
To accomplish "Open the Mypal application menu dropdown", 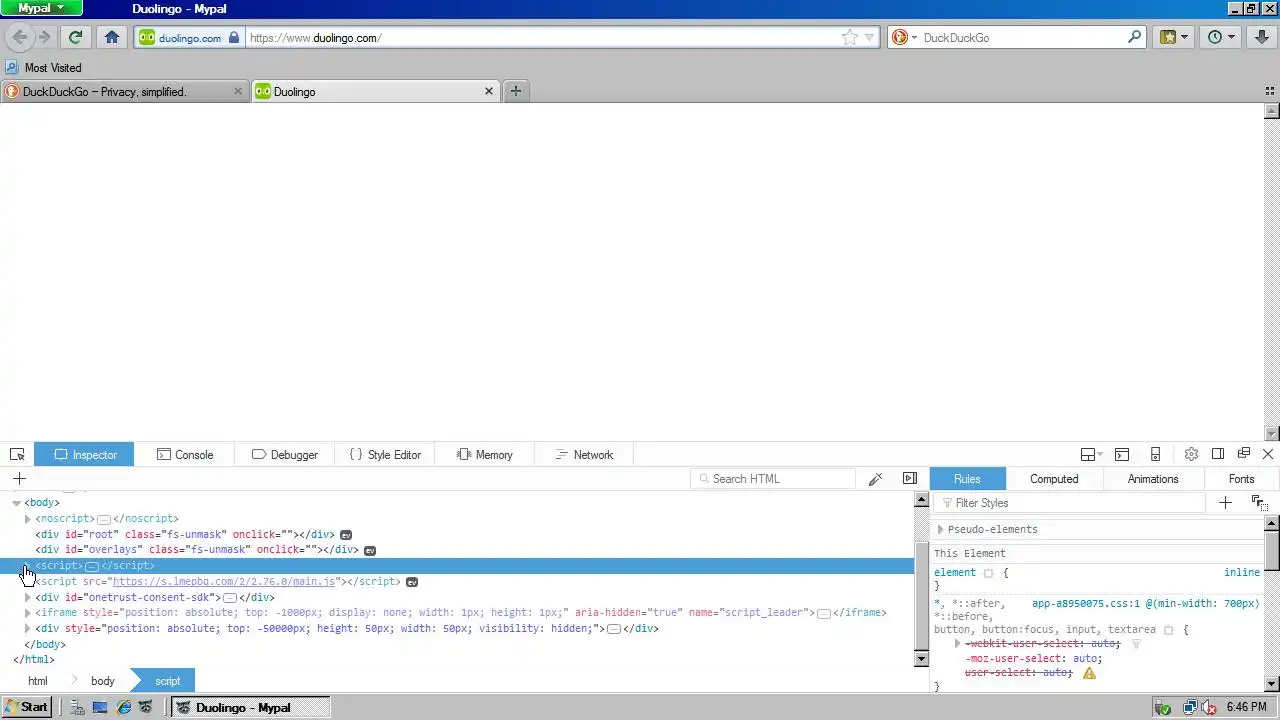I will [41, 8].
